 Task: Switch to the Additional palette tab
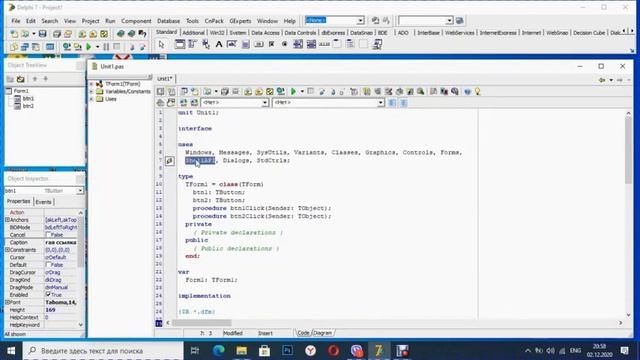[x=193, y=33]
